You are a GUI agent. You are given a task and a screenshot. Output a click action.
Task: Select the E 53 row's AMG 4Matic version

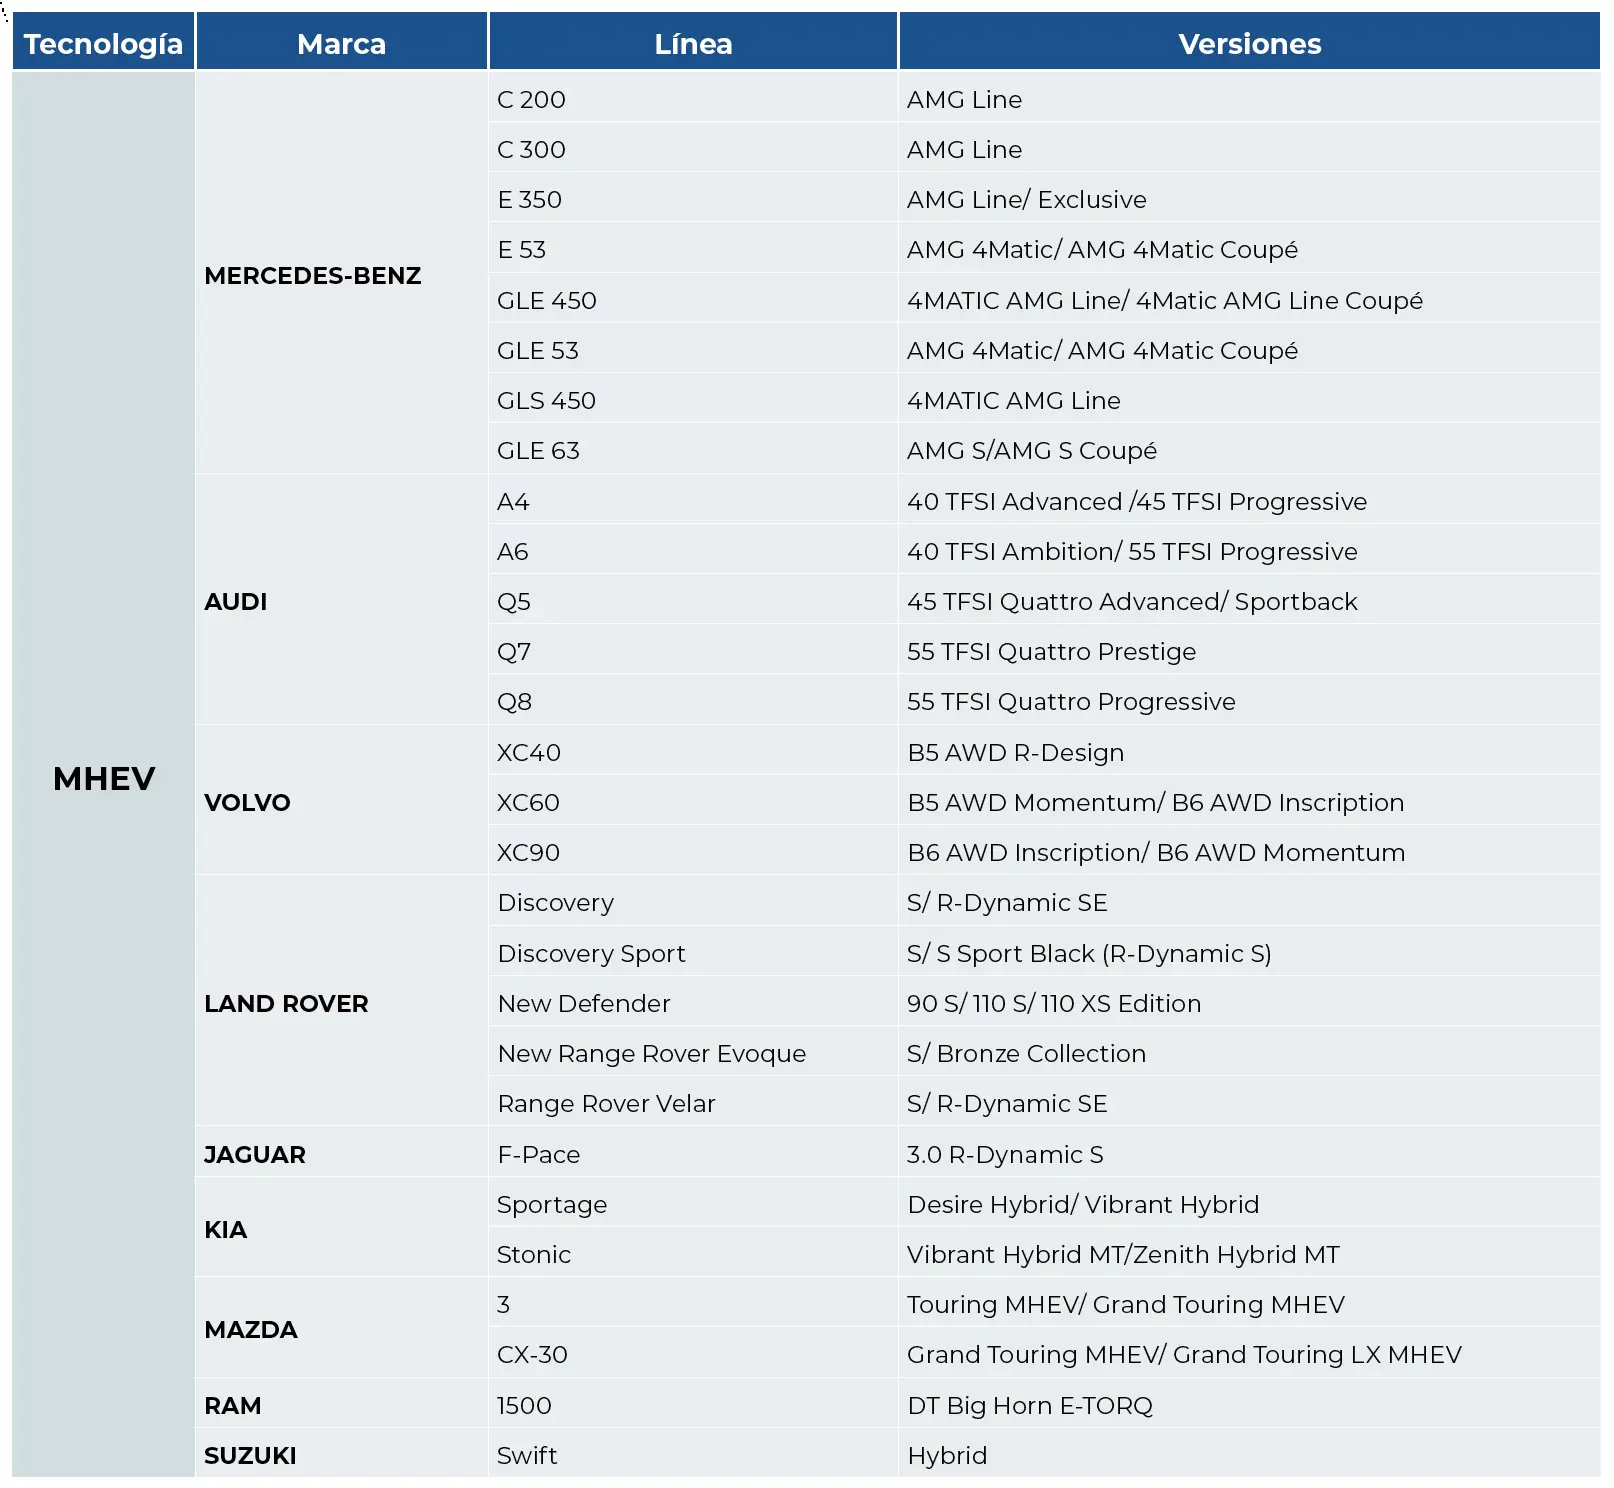[x=1249, y=249]
